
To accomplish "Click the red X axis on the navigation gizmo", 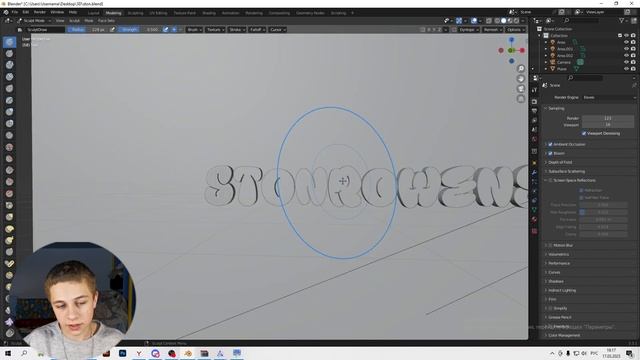I will (x=522, y=50).
